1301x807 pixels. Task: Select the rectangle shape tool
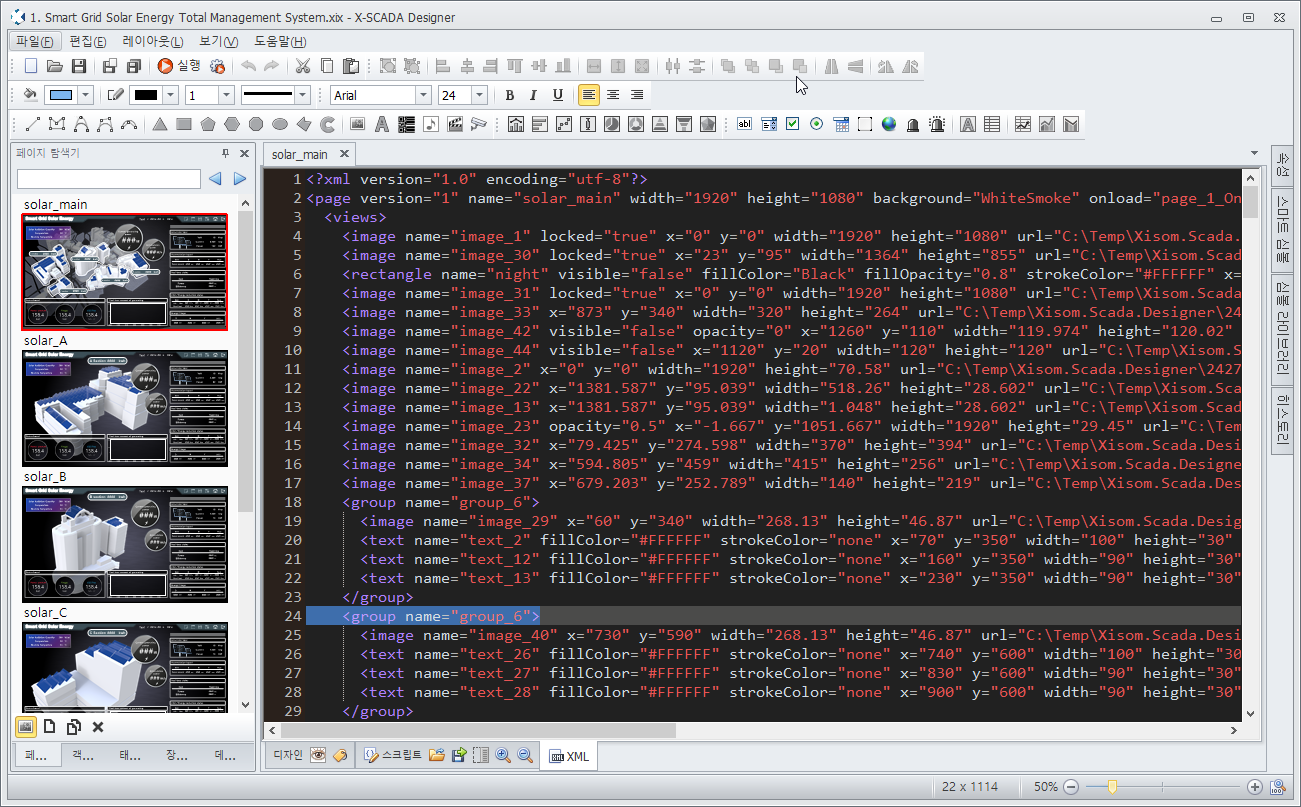pyautogui.click(x=184, y=124)
